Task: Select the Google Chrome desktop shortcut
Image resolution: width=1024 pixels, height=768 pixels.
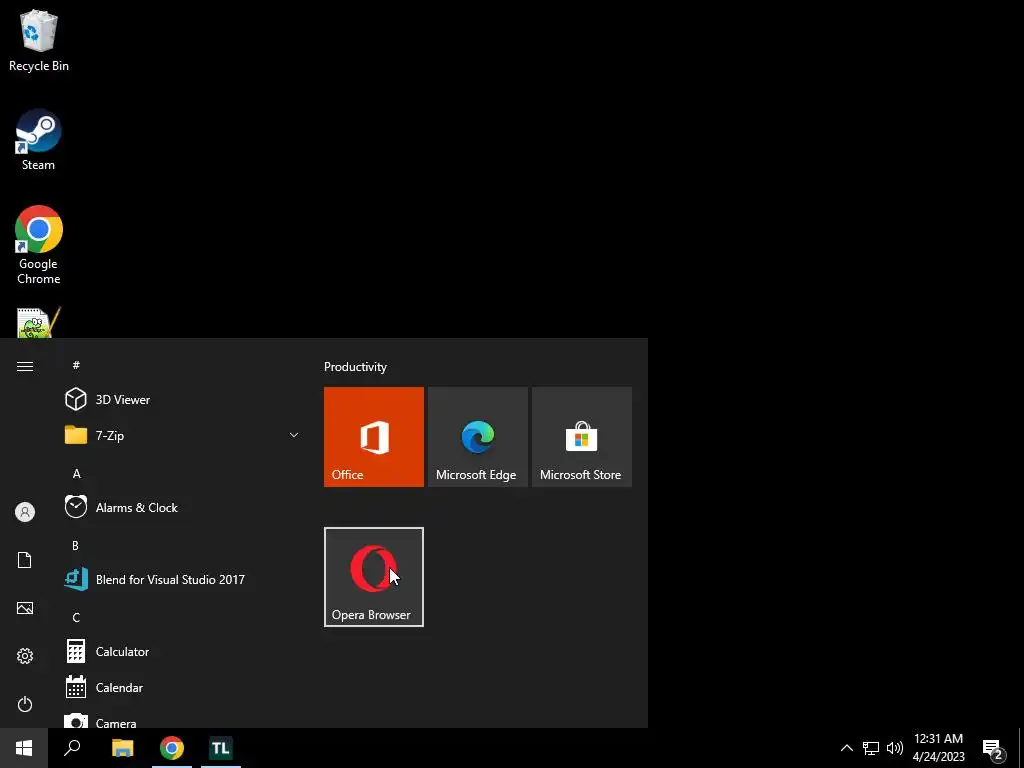Action: 39,245
